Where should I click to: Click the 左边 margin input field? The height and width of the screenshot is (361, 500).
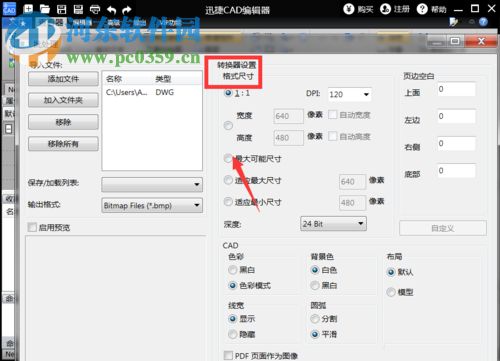457,116
